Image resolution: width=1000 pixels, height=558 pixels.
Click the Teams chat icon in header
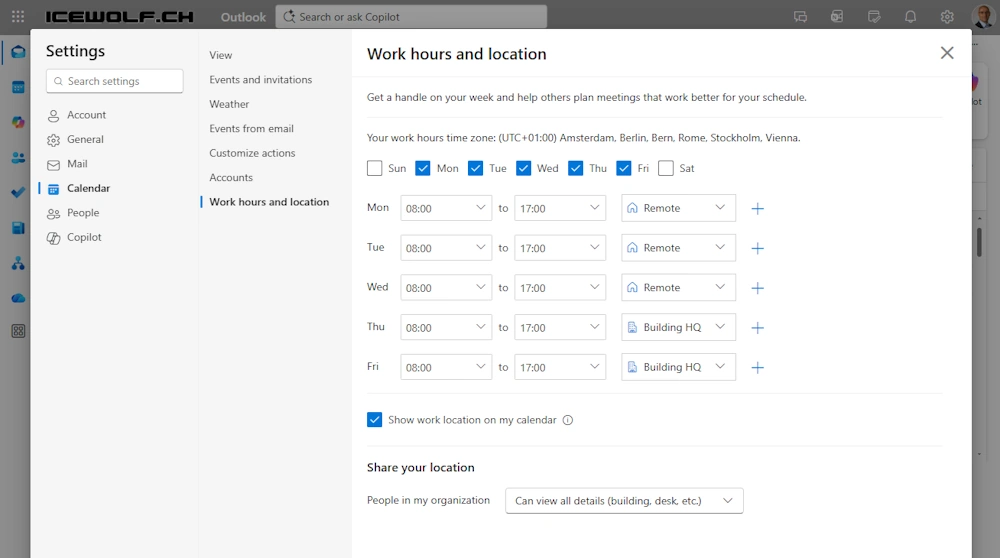pos(800,17)
